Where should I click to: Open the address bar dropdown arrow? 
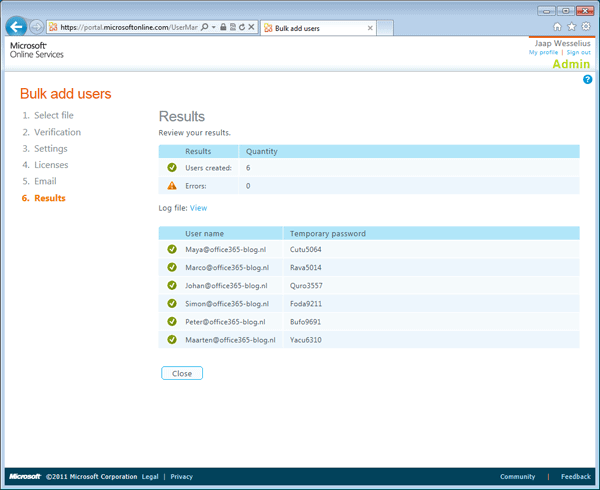(214, 27)
